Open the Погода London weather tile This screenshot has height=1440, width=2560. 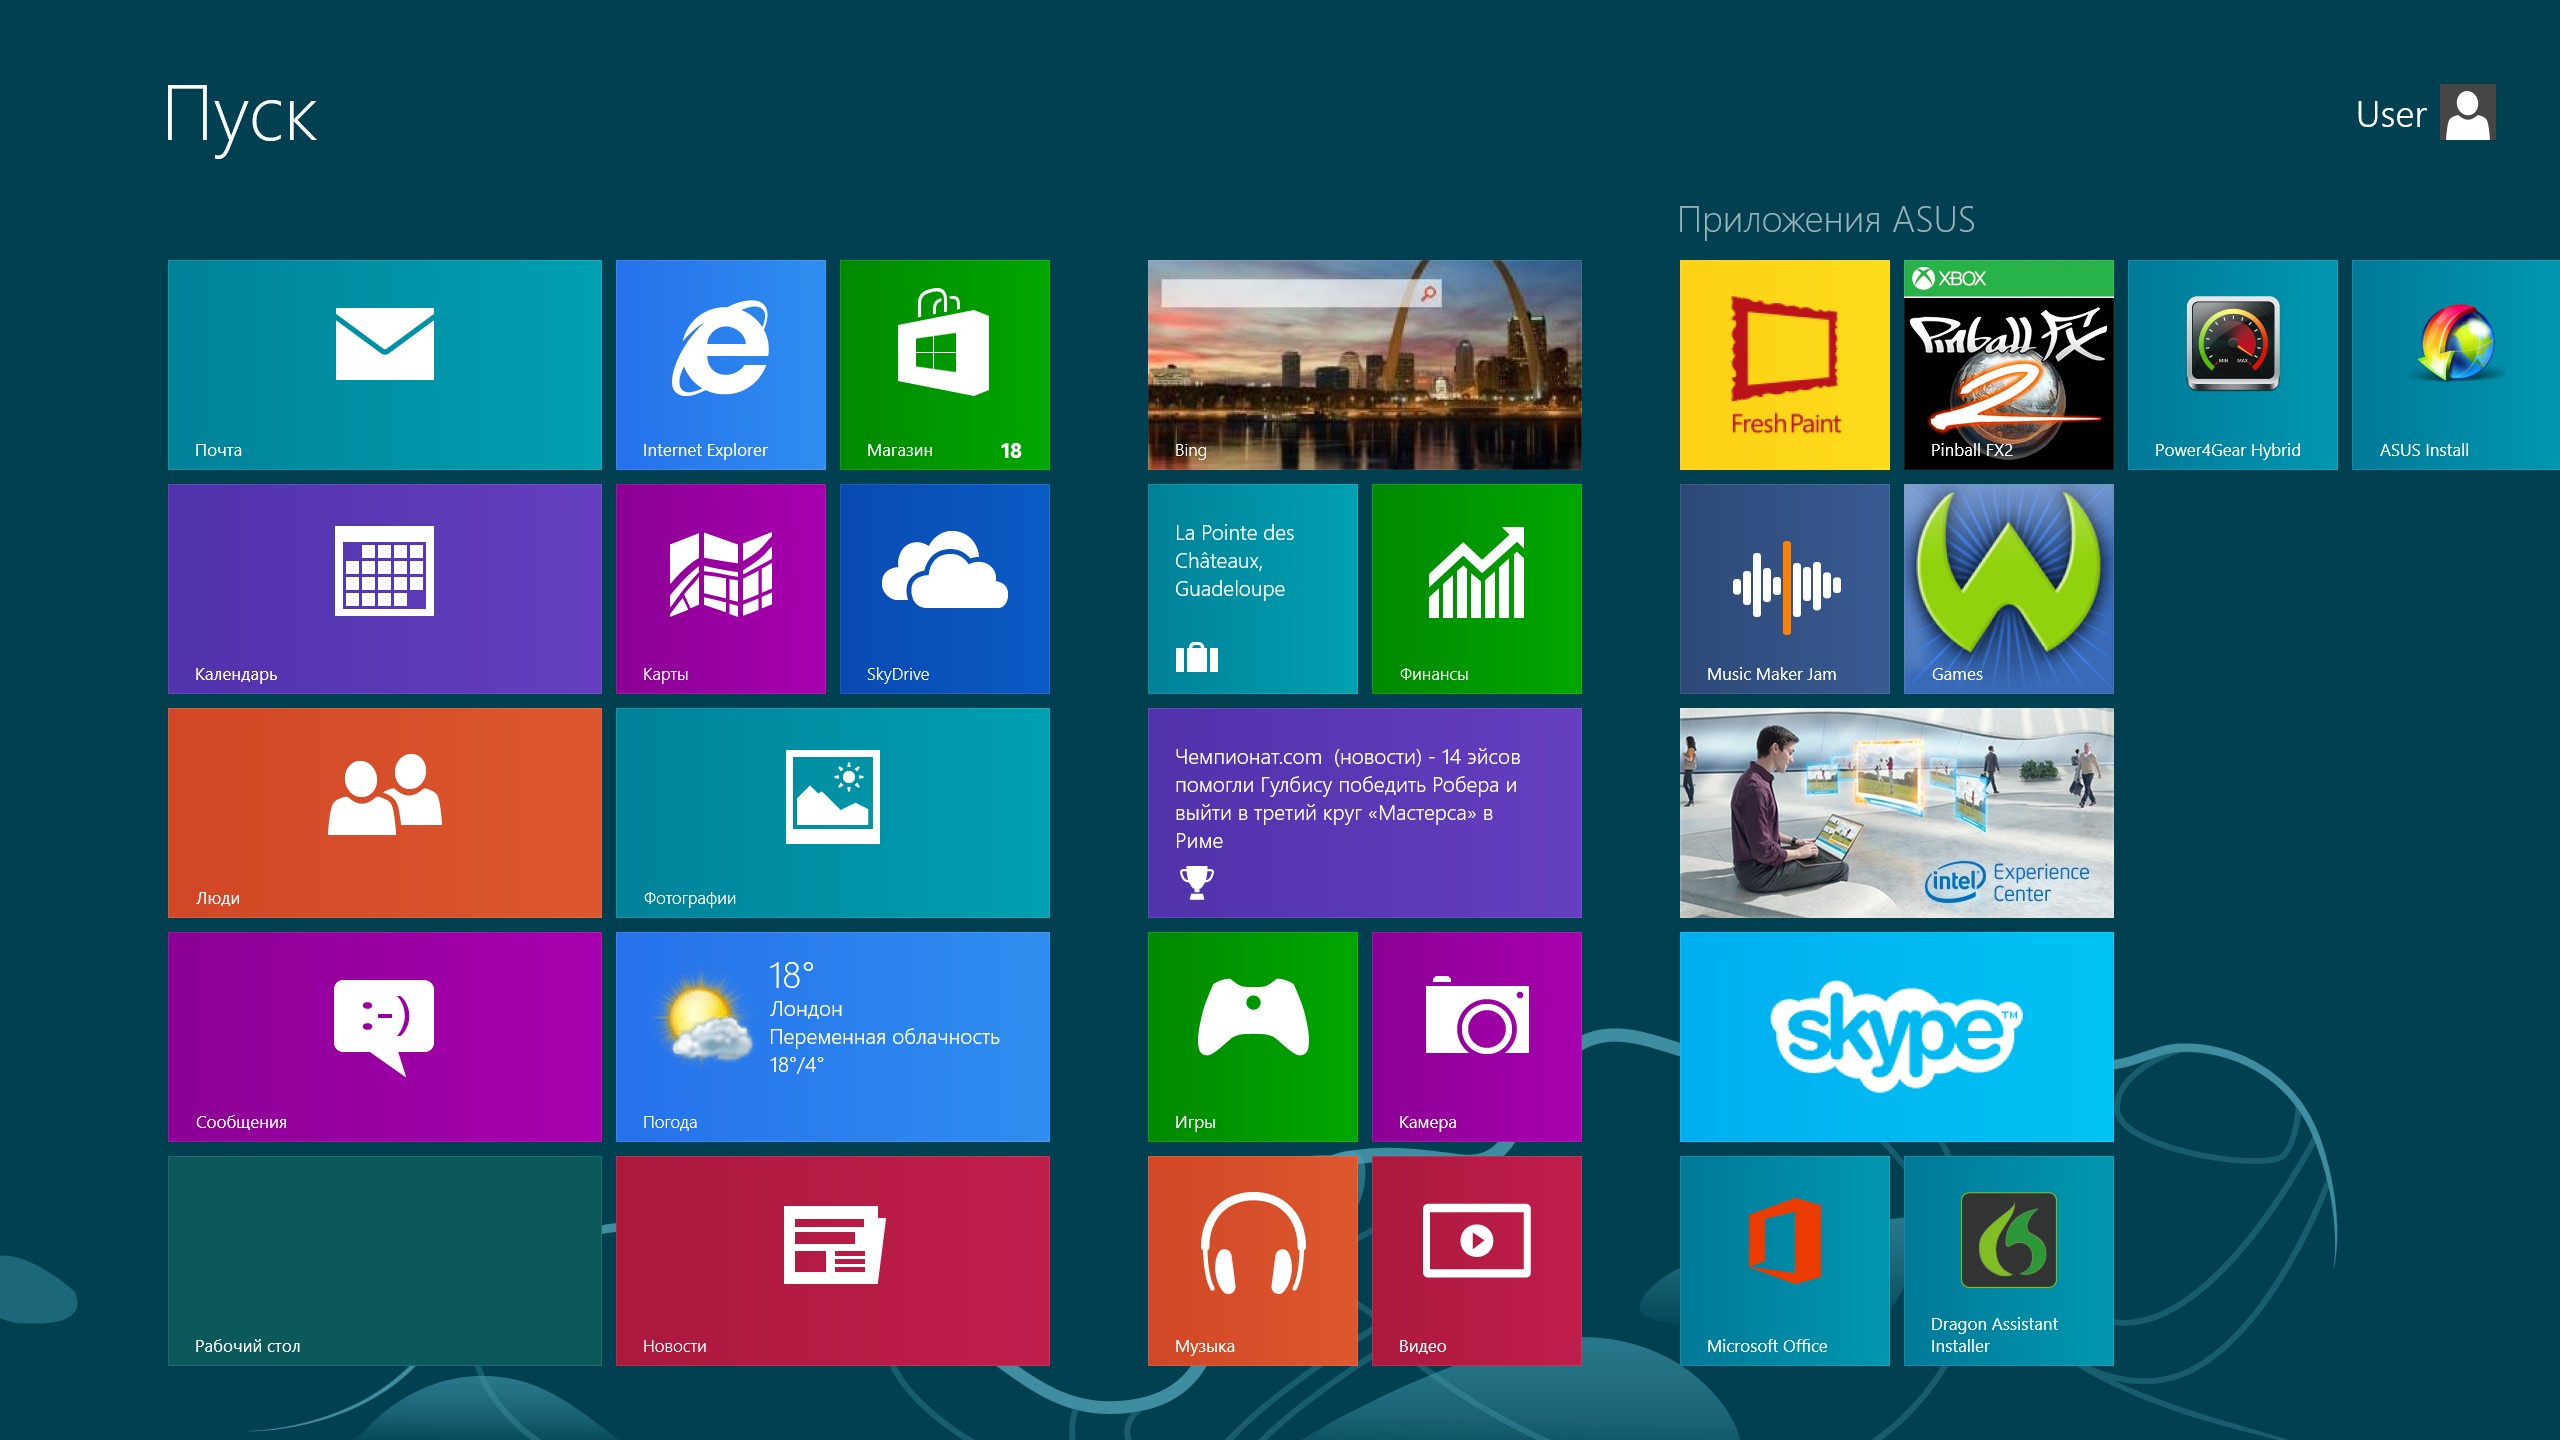[832, 1036]
